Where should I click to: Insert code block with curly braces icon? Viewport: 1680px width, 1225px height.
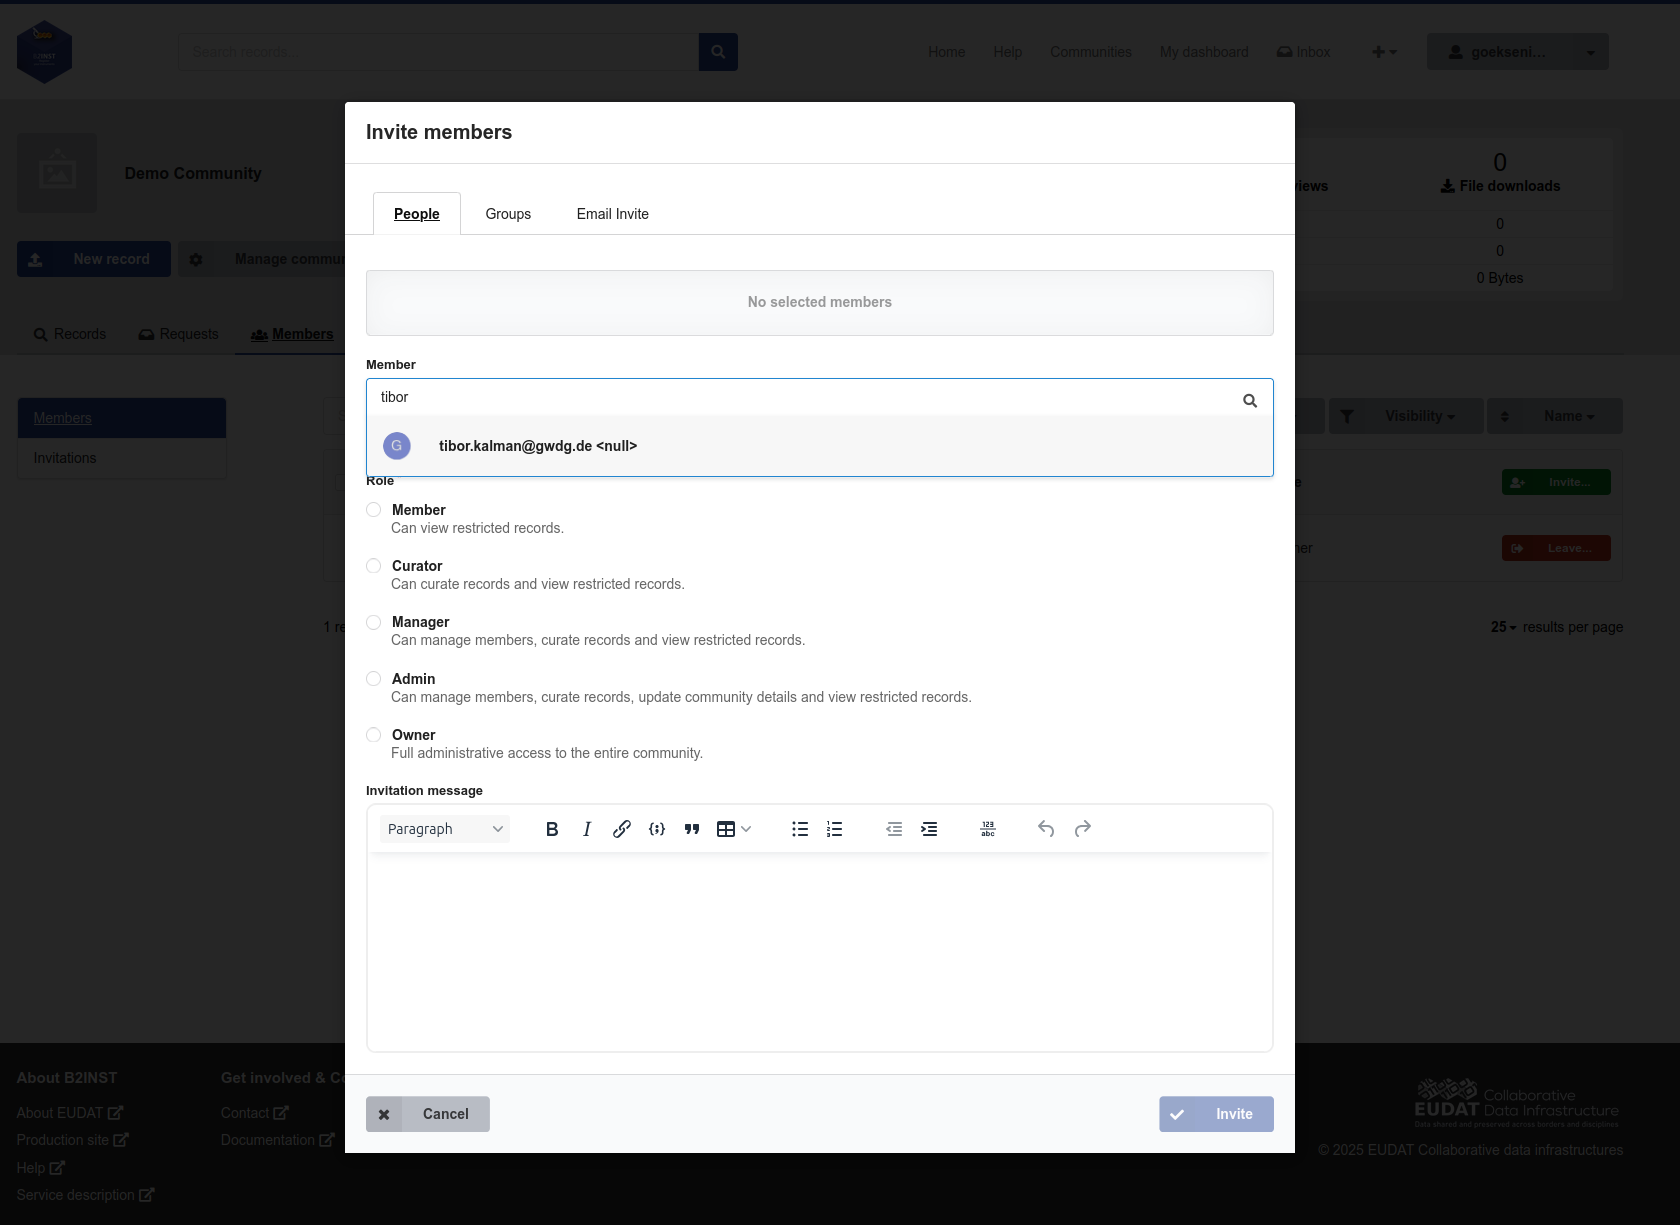657,829
